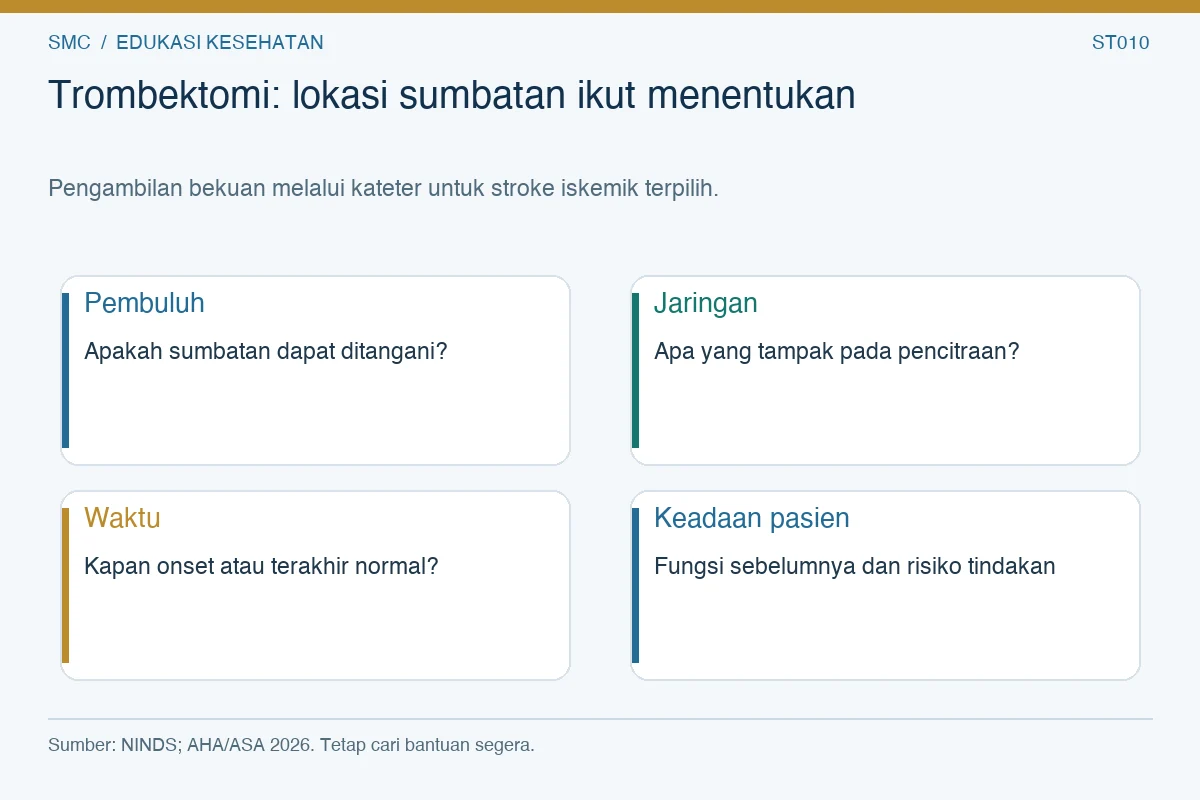Click the SMC breadcrumb label
Screen dimensions: 1200x800
[x=69, y=43]
